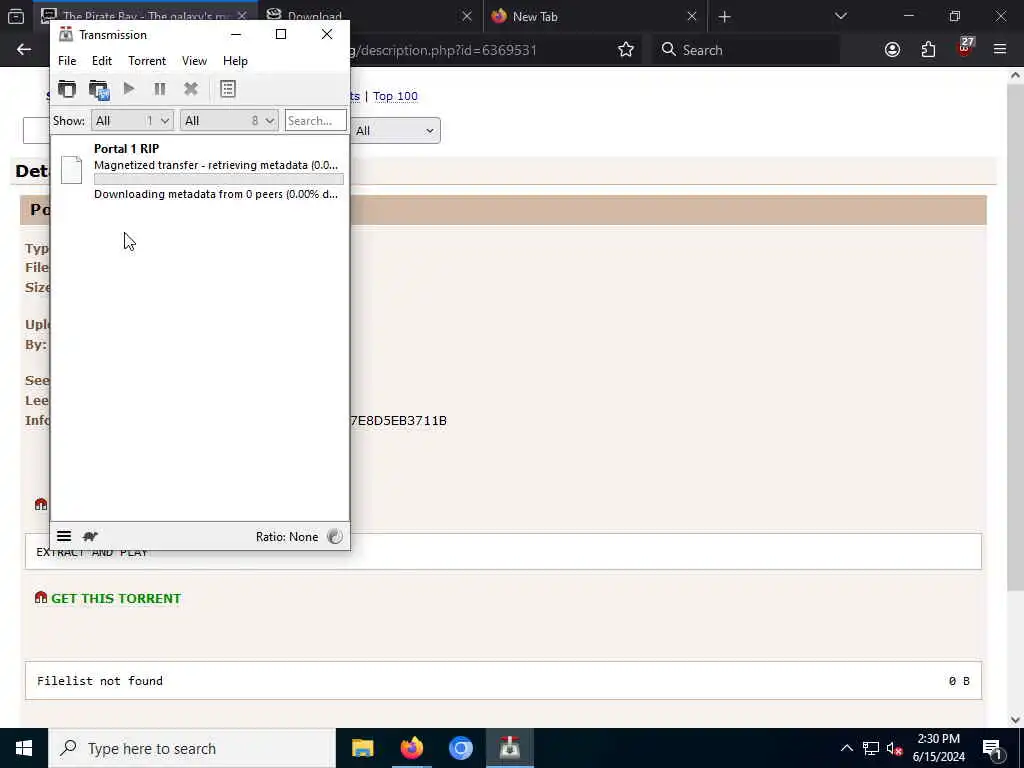Image resolution: width=1024 pixels, height=768 pixels.
Task: Remove torrent using the X toolbar icon
Action: pos(191,88)
